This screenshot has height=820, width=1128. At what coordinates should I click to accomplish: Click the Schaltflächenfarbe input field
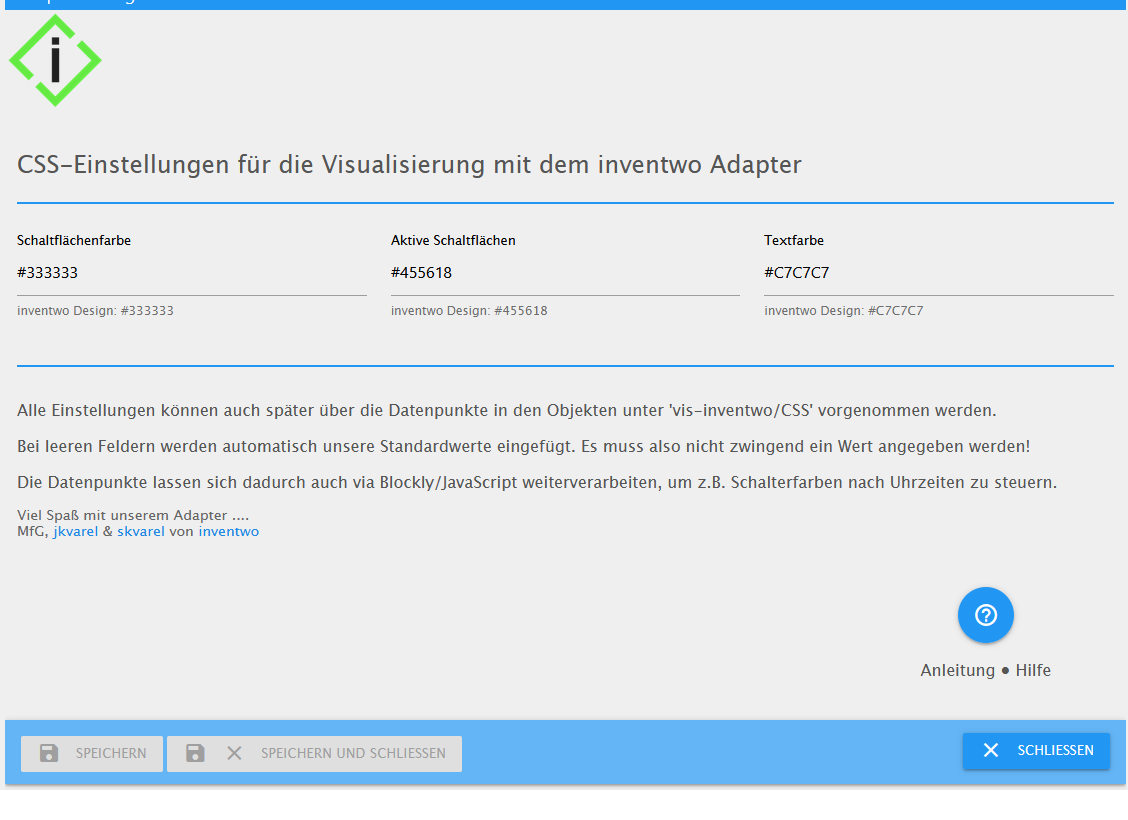[190, 272]
